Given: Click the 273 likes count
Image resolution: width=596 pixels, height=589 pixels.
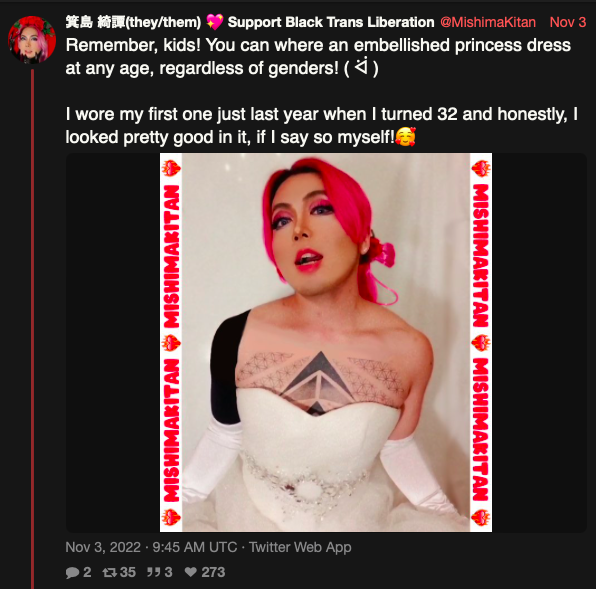Looking at the screenshot, I should pos(213,572).
